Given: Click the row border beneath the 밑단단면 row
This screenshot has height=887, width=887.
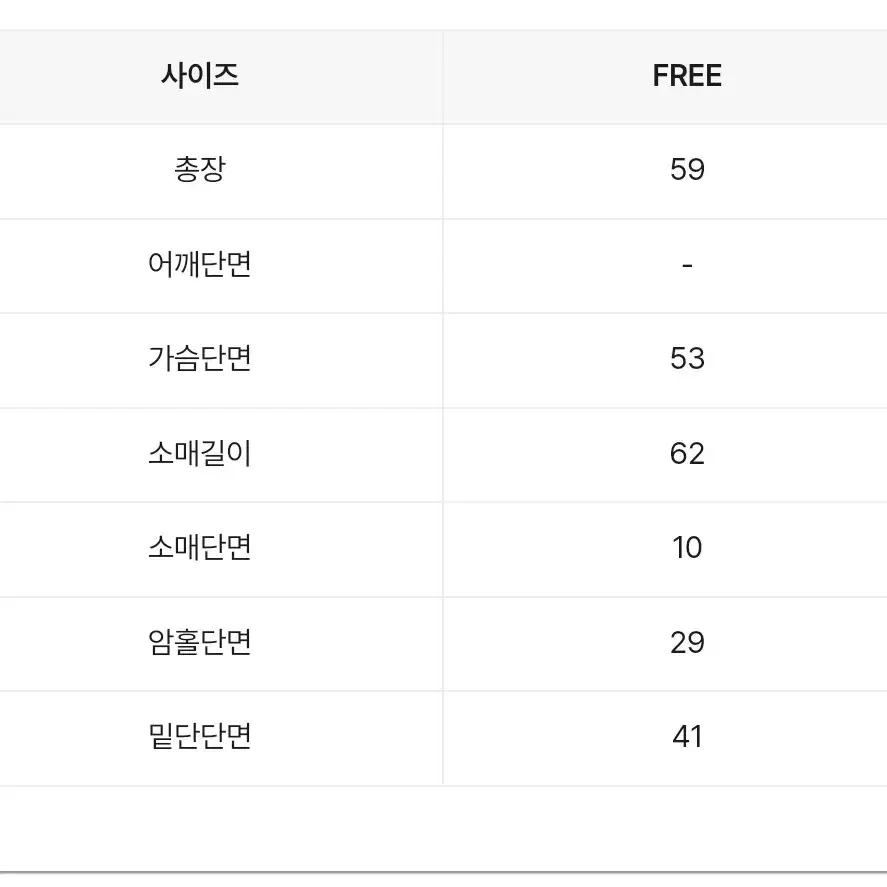Looking at the screenshot, I should (x=444, y=786).
